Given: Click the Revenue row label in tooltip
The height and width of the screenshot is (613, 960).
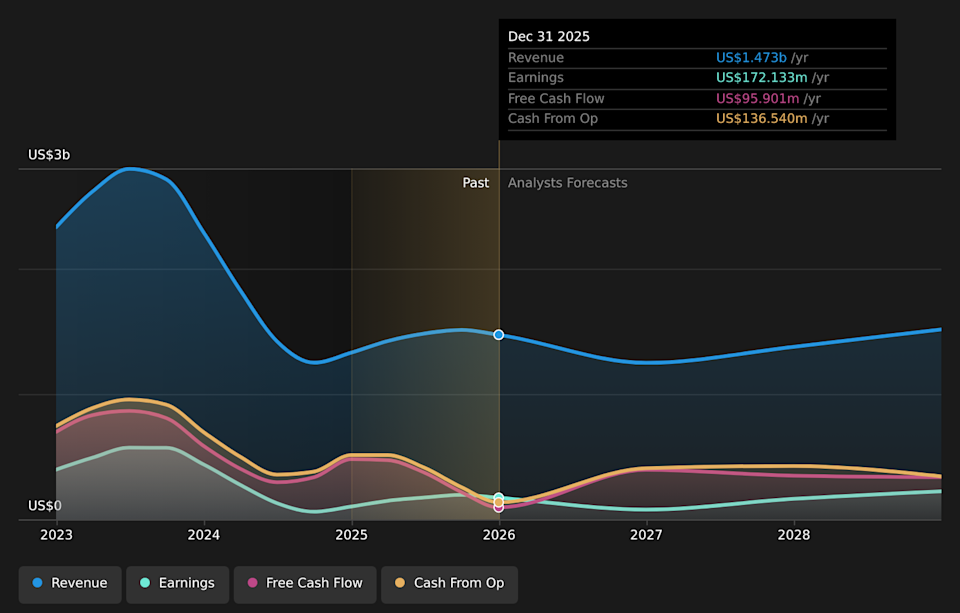Looking at the screenshot, I should pos(536,58).
